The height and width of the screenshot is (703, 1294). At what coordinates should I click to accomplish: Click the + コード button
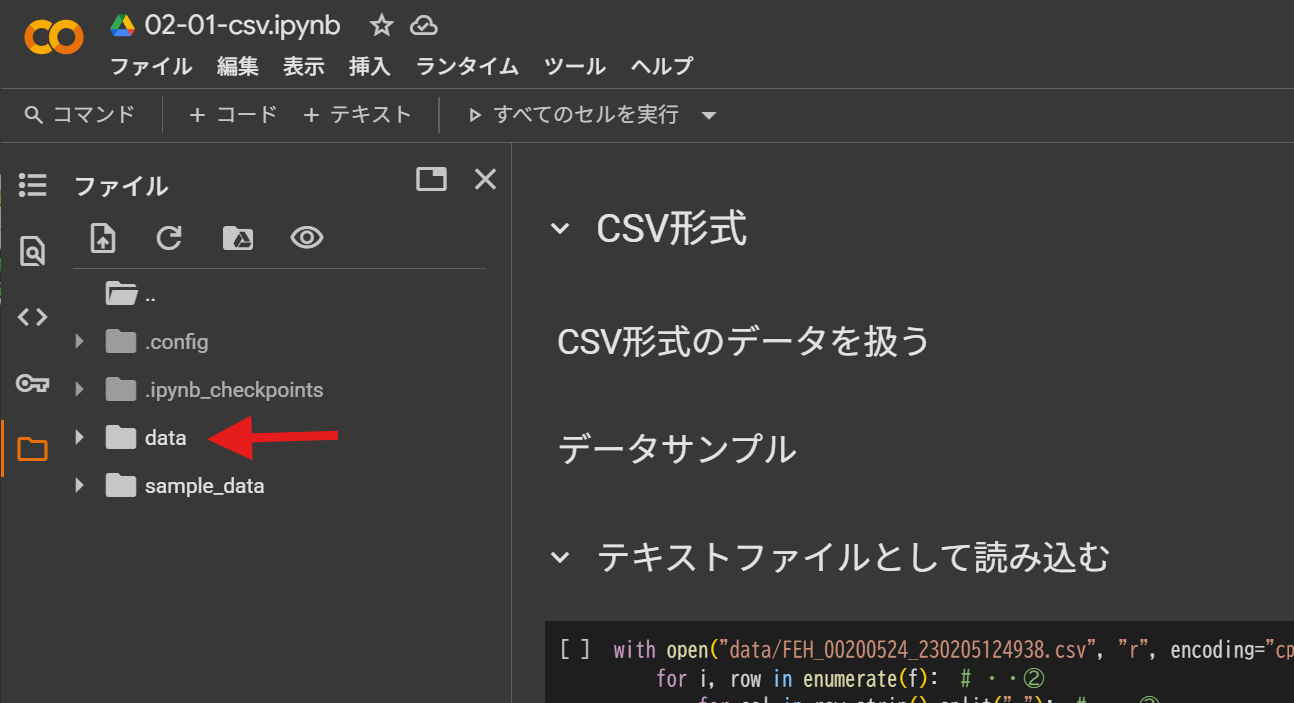point(233,115)
